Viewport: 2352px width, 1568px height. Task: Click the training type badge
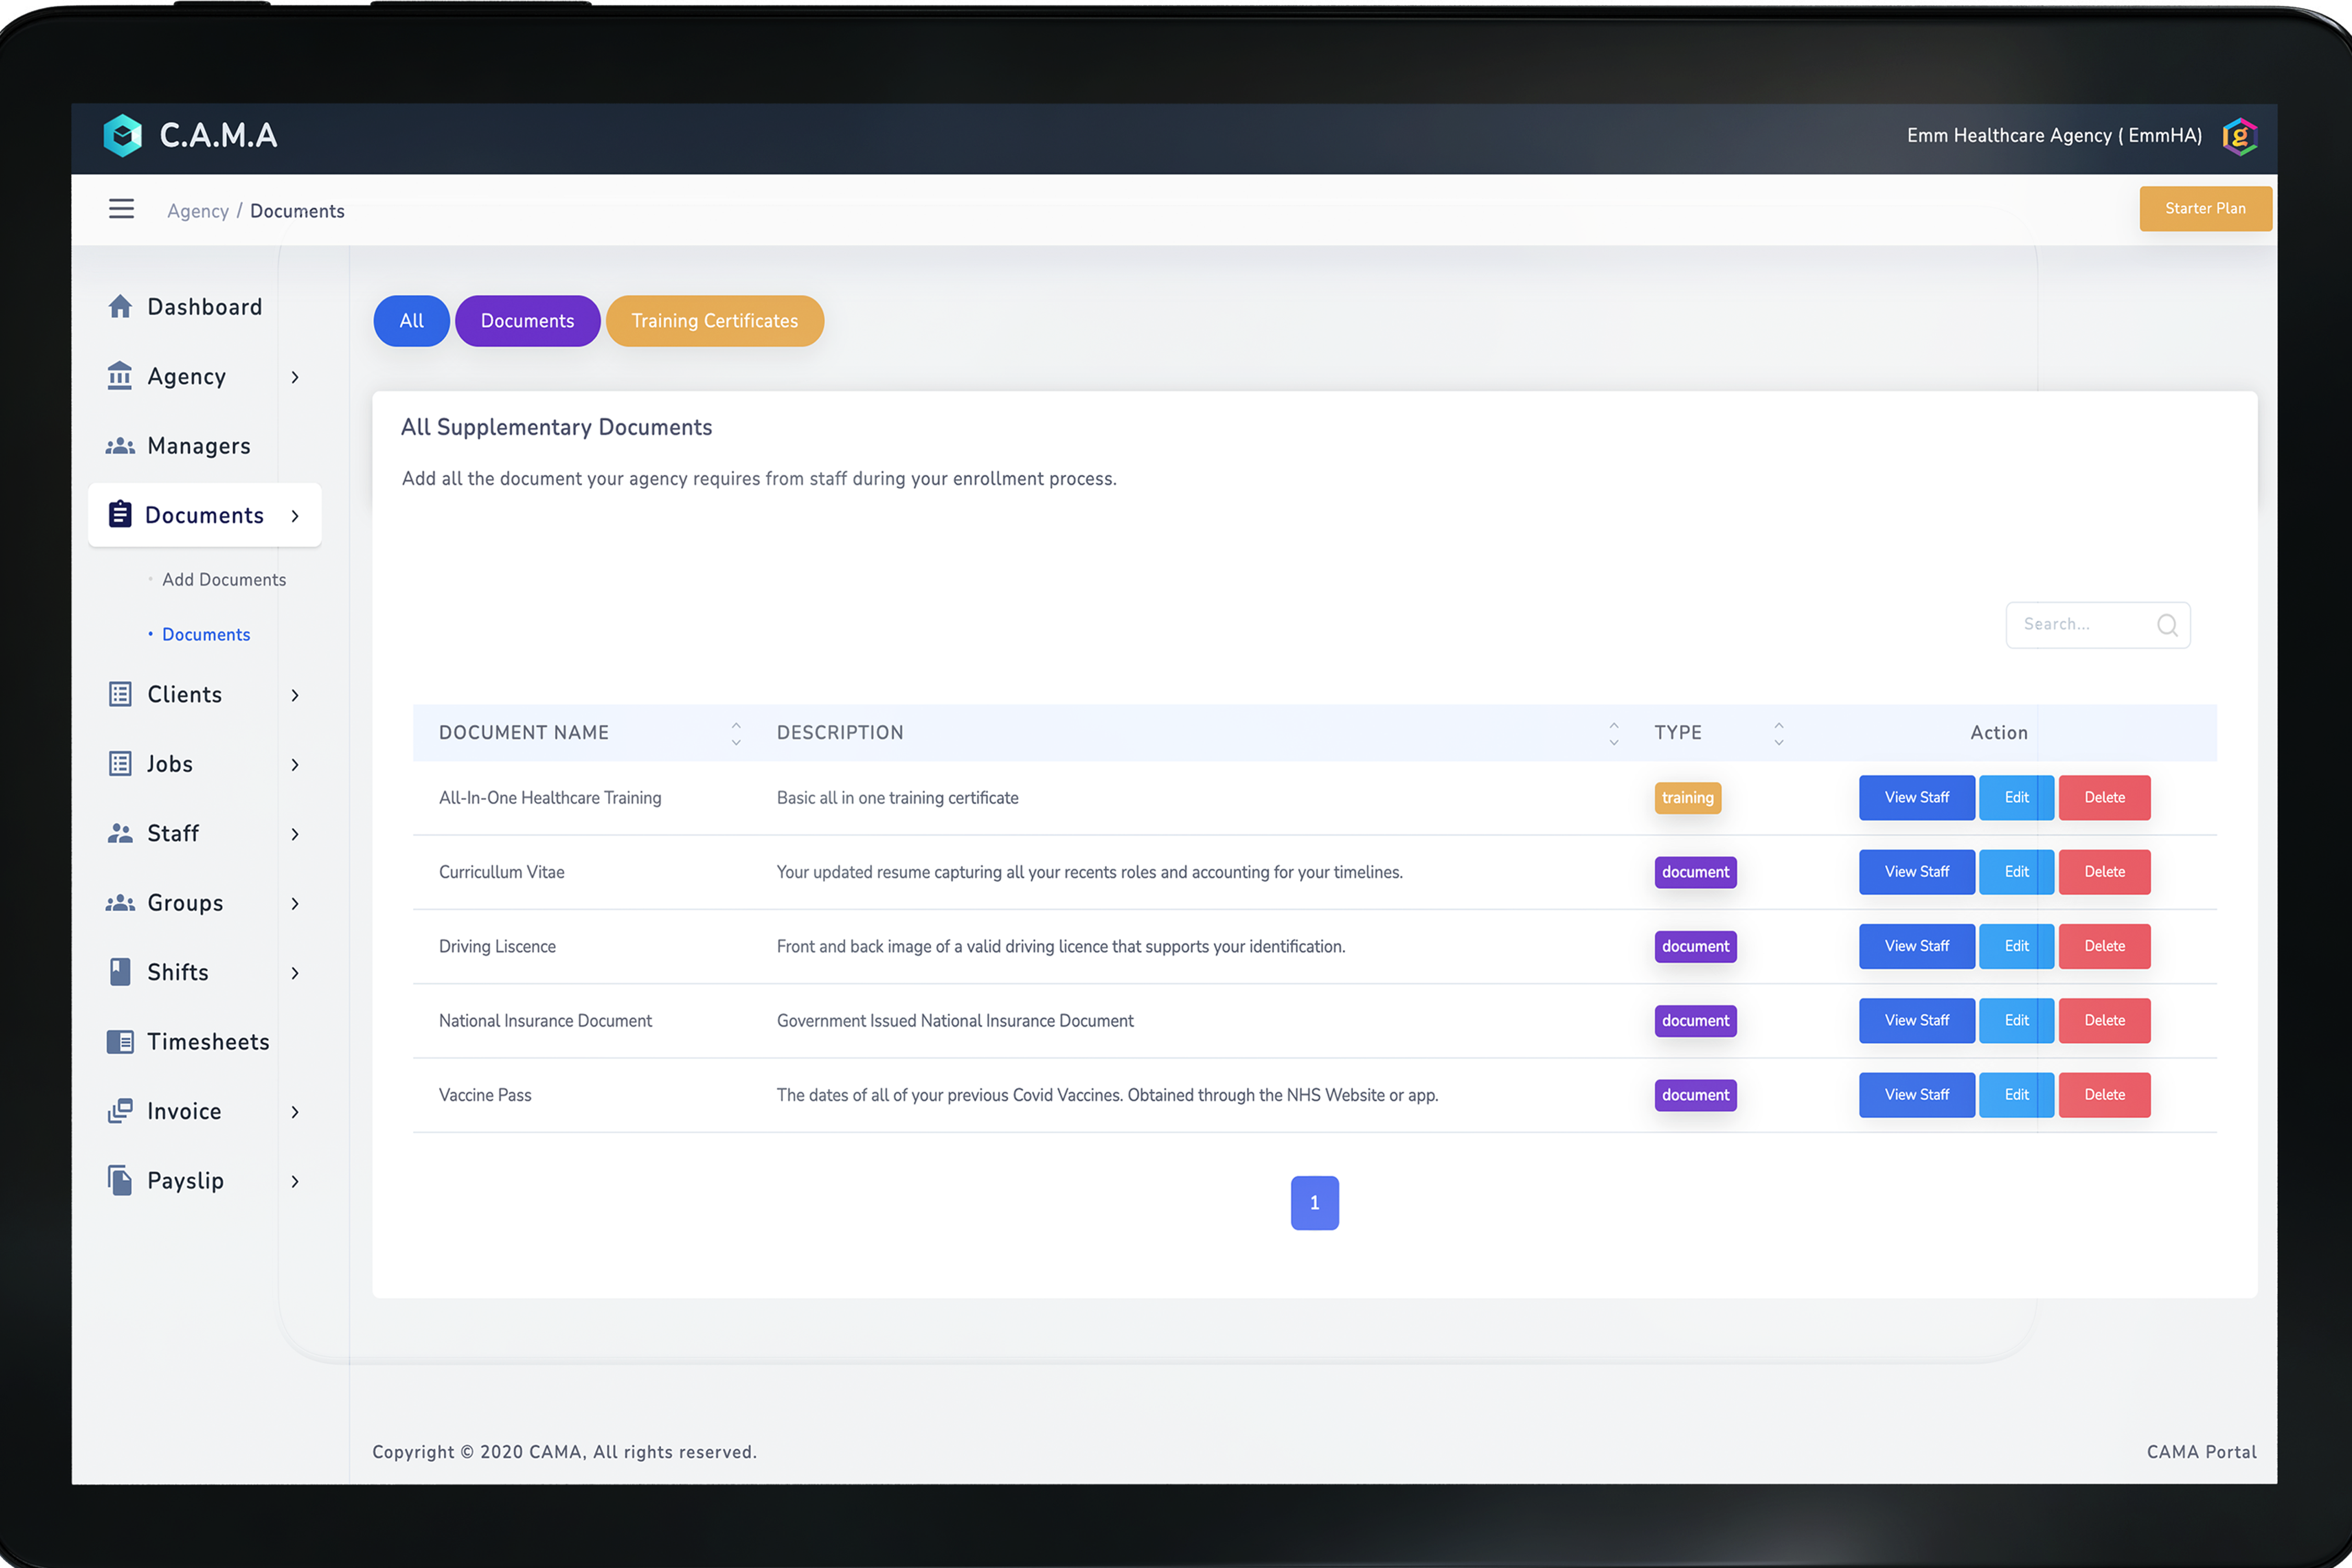pos(1687,798)
